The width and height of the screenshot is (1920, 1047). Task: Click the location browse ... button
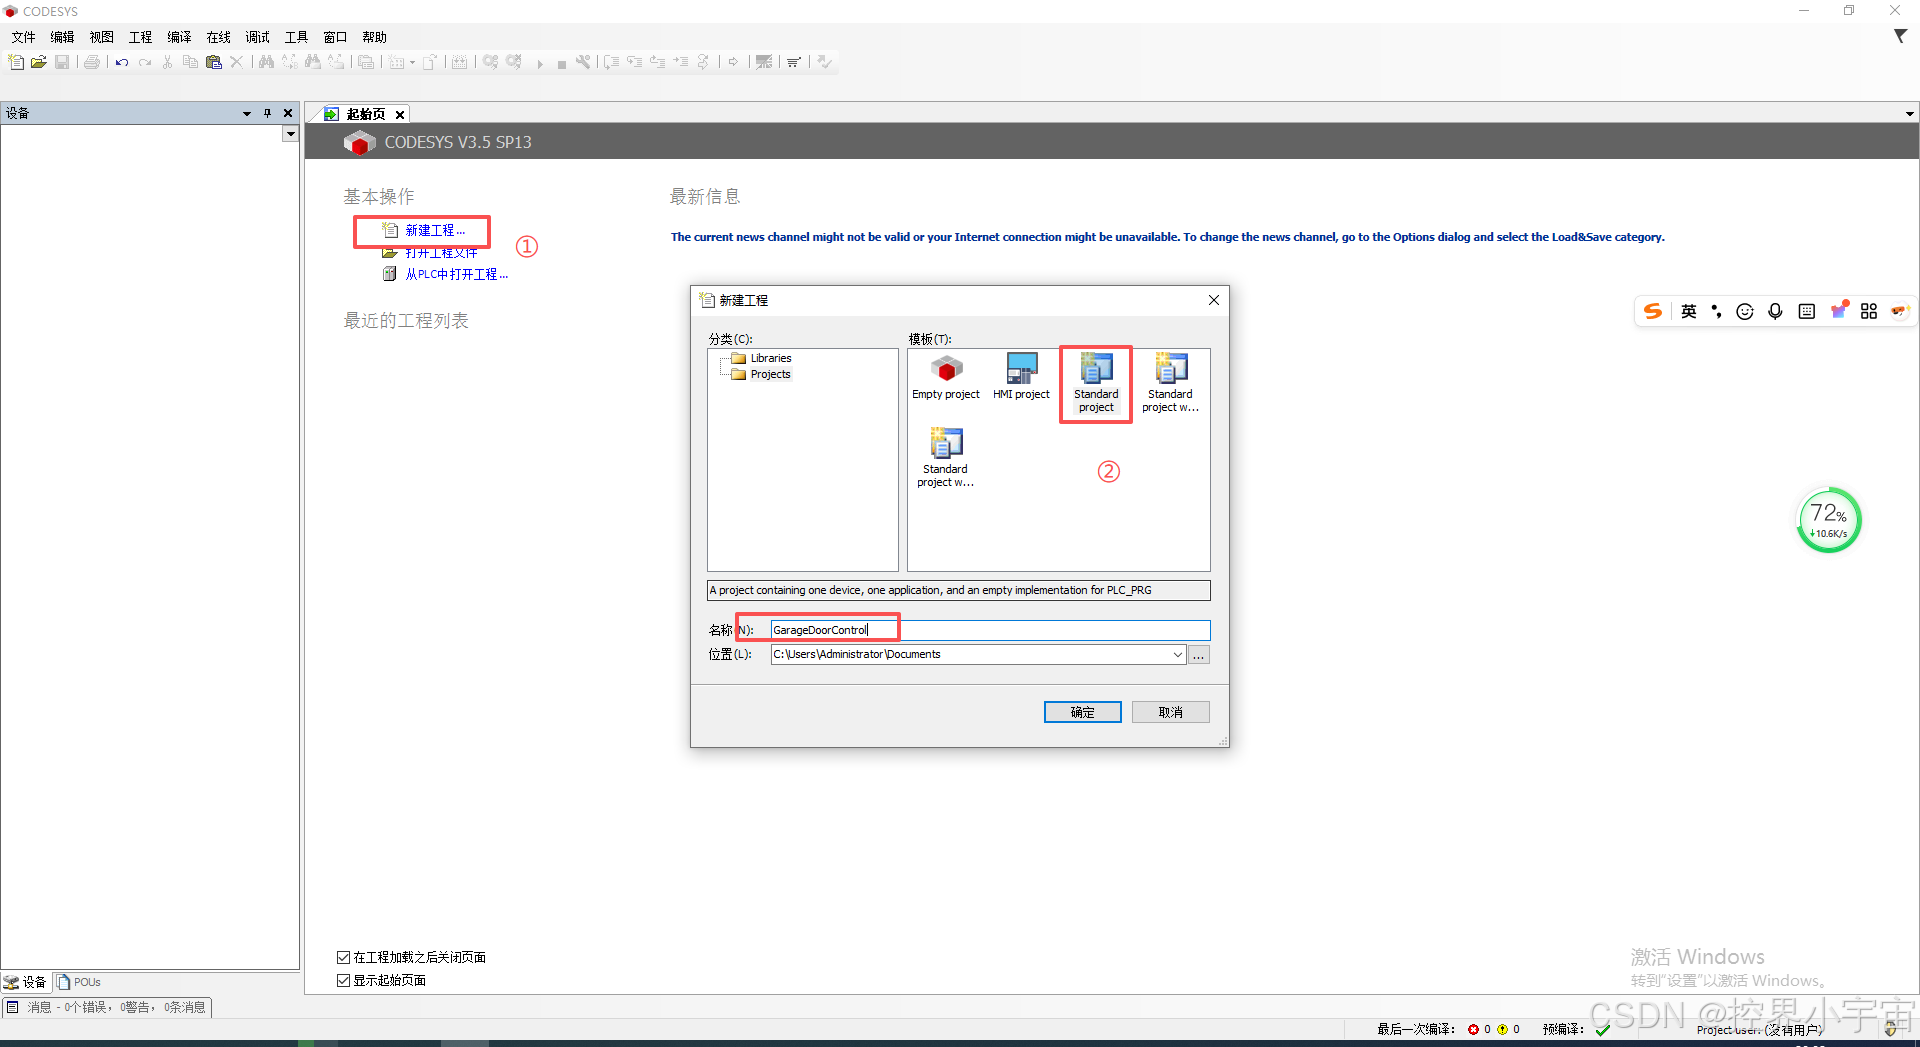click(x=1199, y=654)
